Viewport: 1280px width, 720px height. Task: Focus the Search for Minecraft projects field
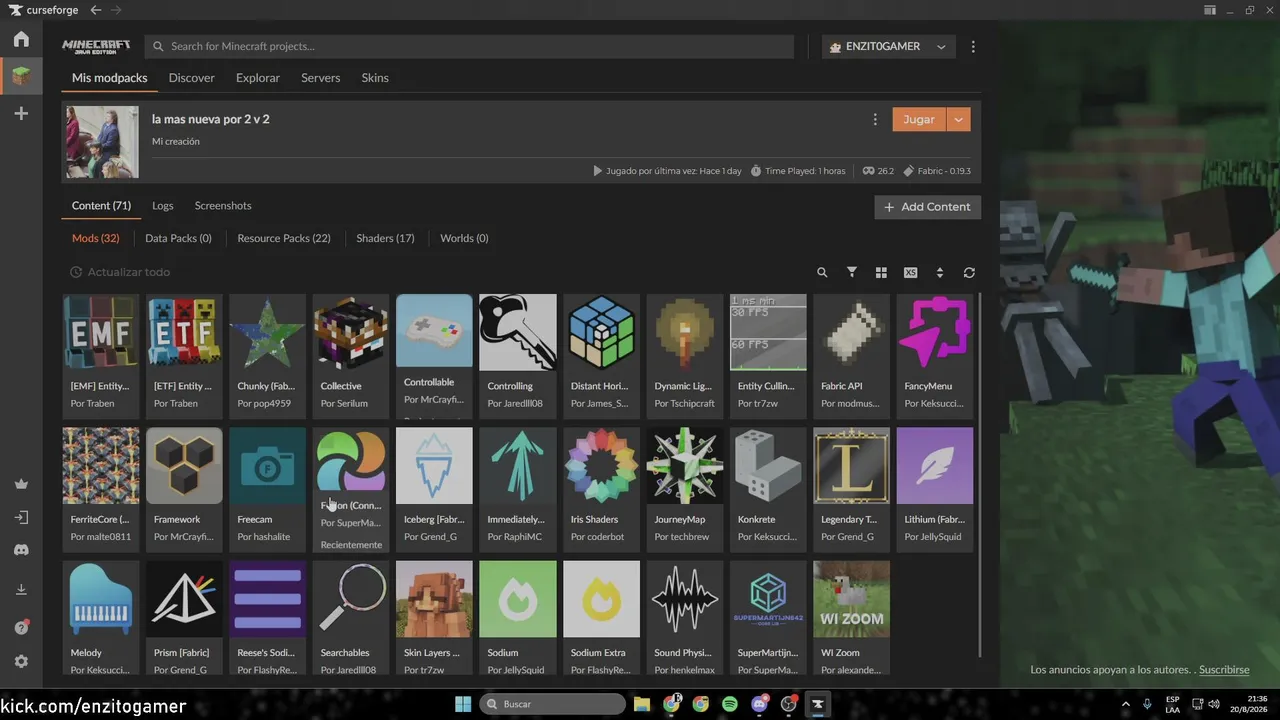469,46
